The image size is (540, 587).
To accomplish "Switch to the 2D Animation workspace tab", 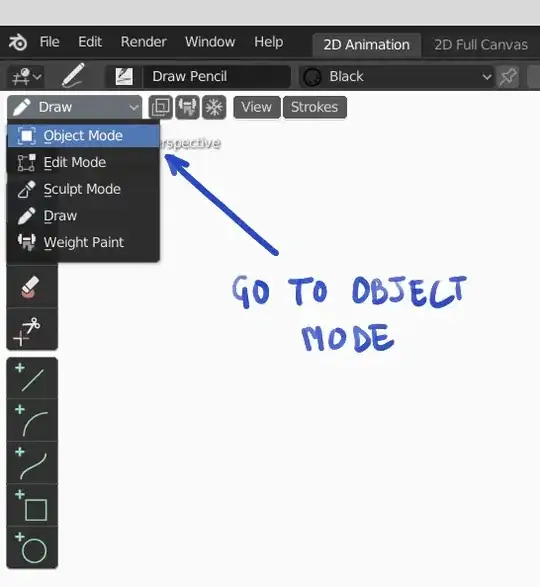I will (367, 45).
